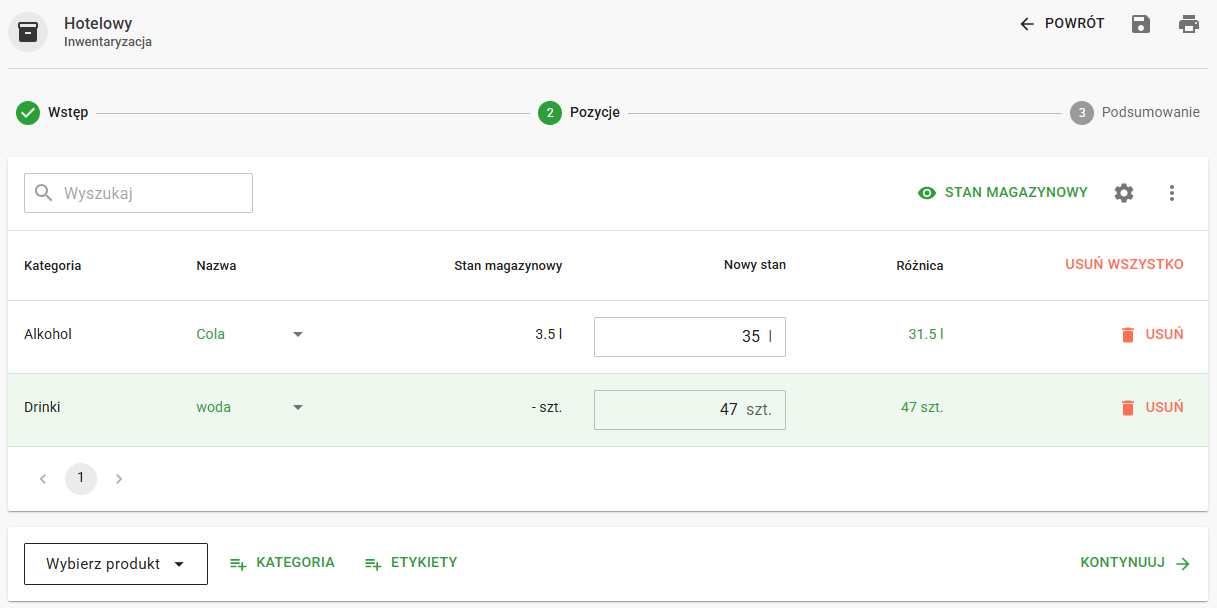Click the Wyszukaj search field
Image resolution: width=1217 pixels, height=608 pixels.
tap(150, 193)
